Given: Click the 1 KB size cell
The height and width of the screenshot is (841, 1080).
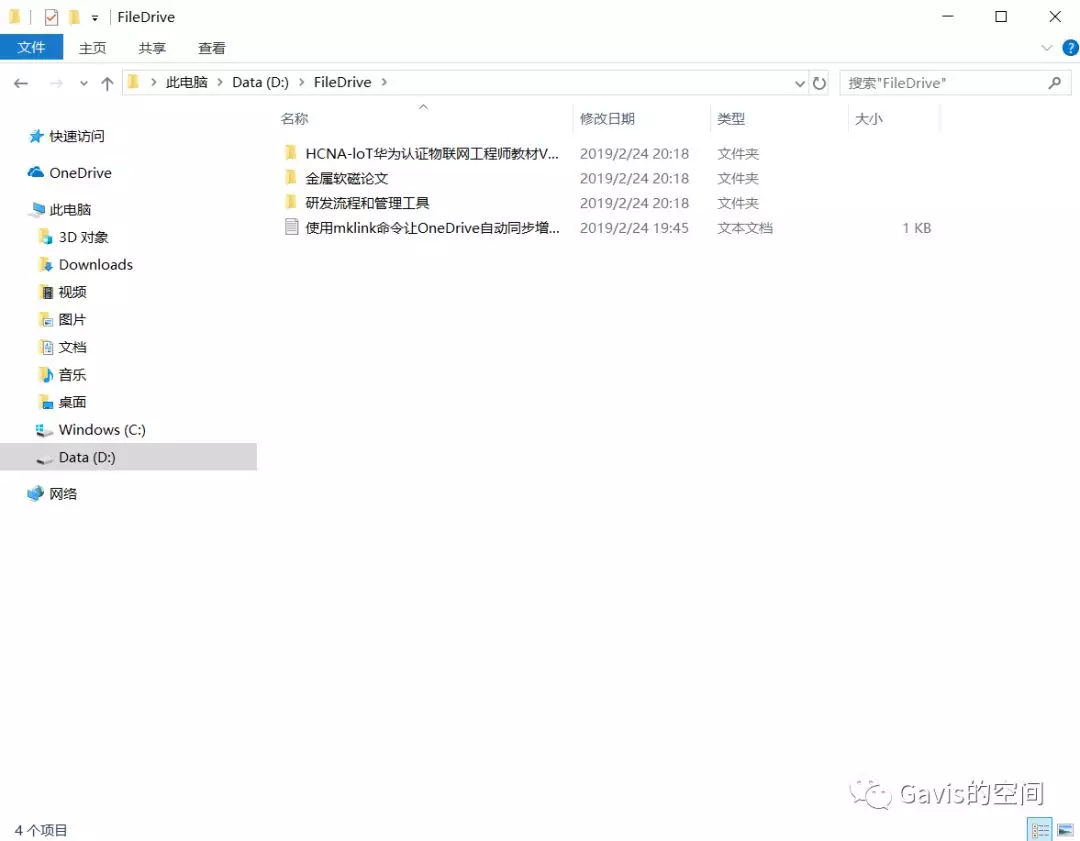Looking at the screenshot, I should point(916,228).
